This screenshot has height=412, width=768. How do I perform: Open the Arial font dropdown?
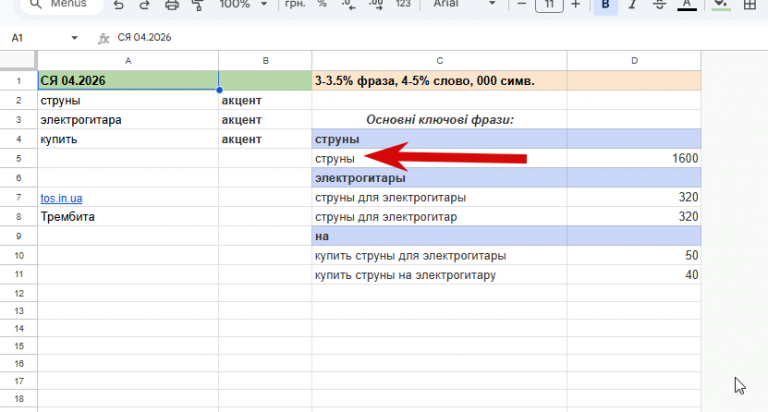click(x=464, y=4)
